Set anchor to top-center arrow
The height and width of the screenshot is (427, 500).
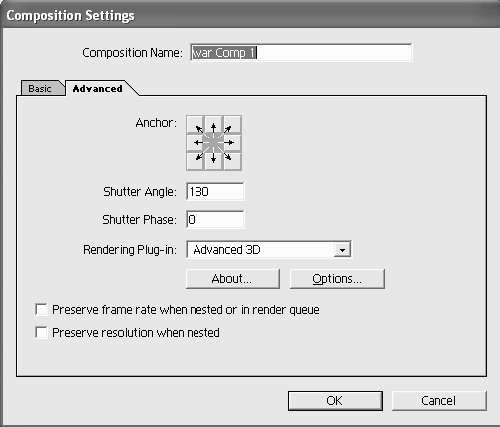[214, 125]
